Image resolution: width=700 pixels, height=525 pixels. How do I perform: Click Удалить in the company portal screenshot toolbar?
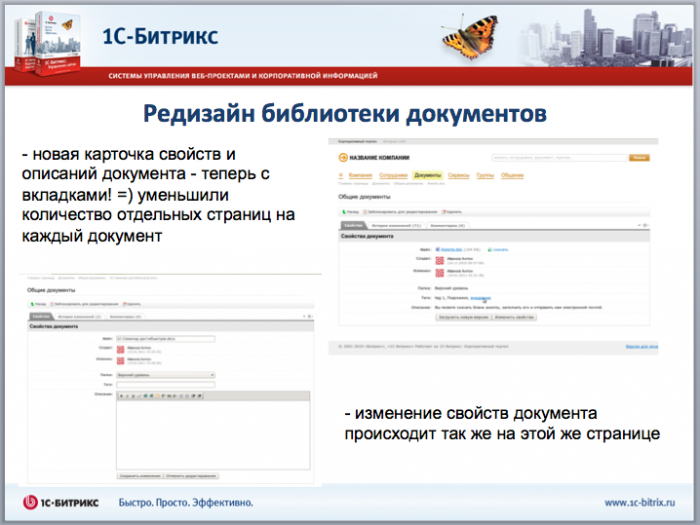tap(451, 212)
